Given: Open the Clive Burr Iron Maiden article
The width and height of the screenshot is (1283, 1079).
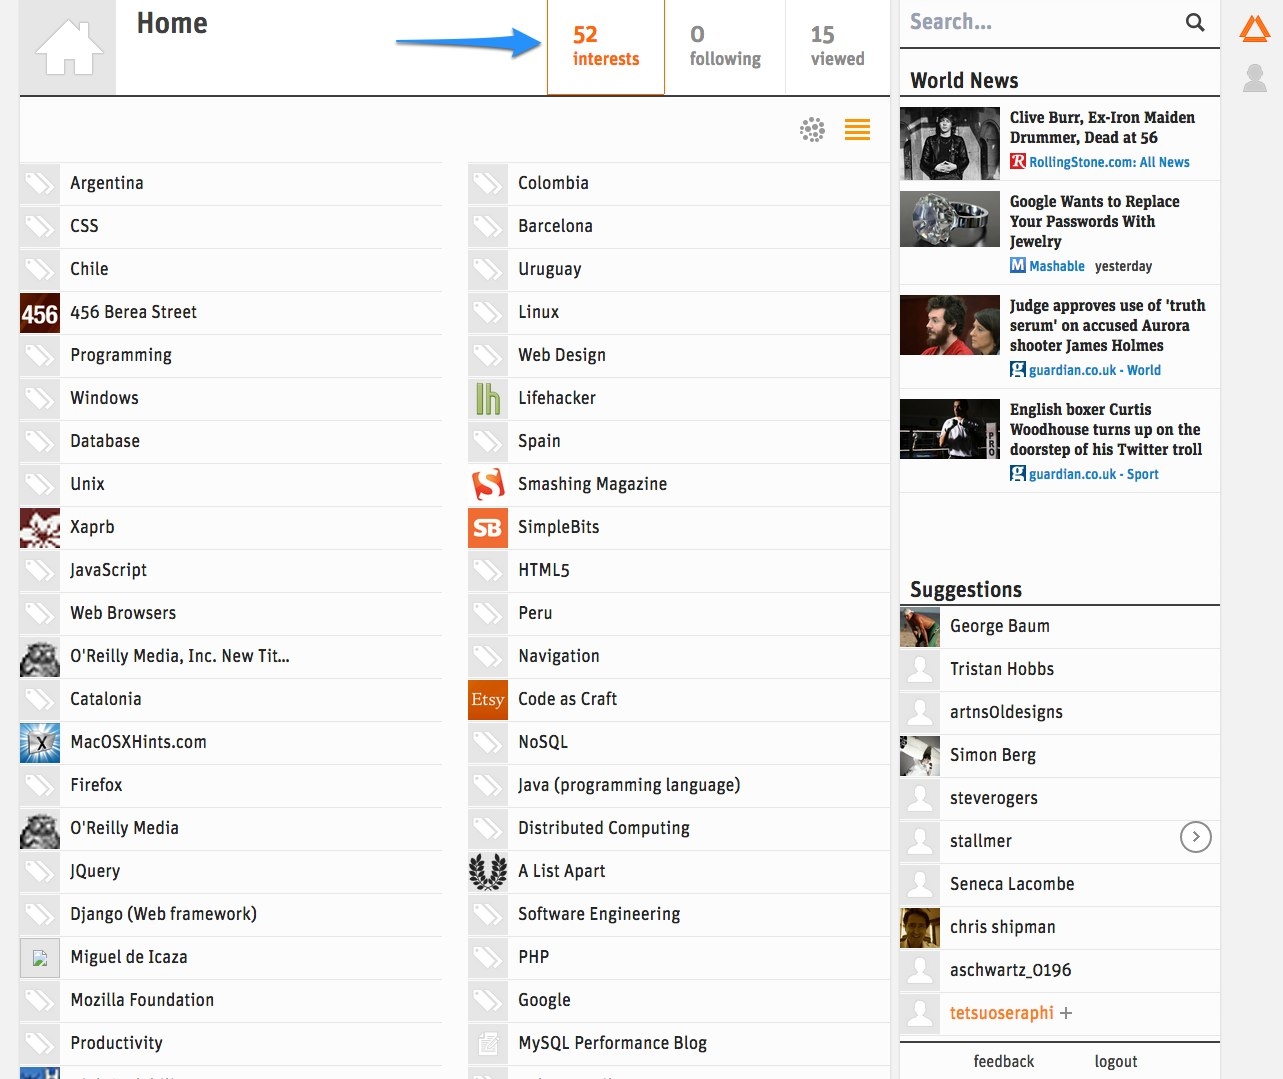Looking at the screenshot, I should coord(1102,127).
